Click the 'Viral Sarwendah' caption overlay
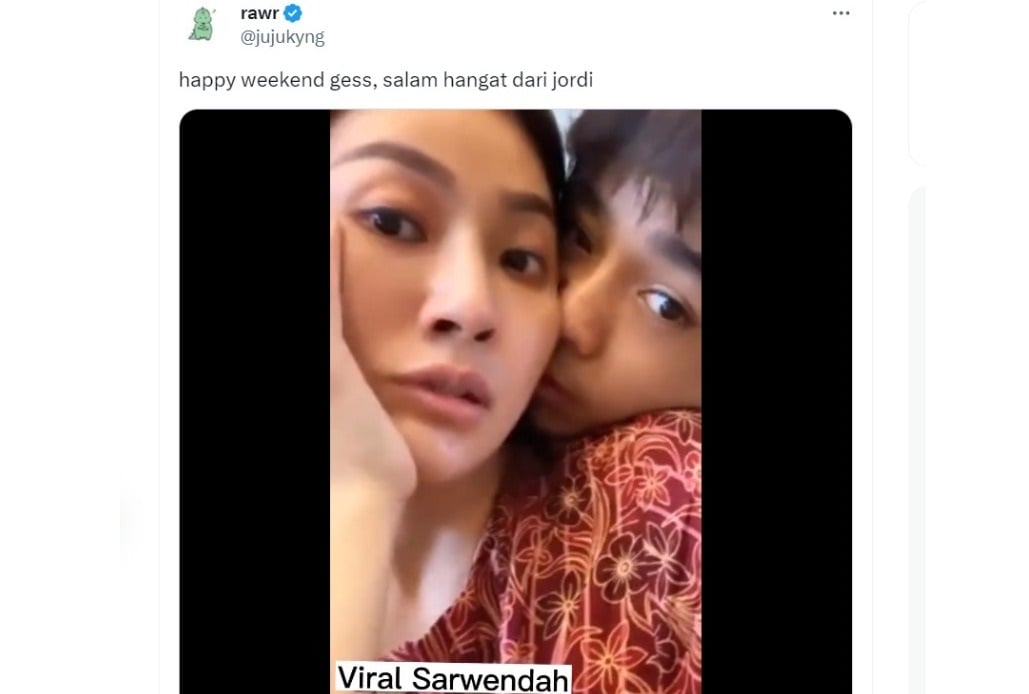Screen dimensions: 1029x694 pos(453,678)
